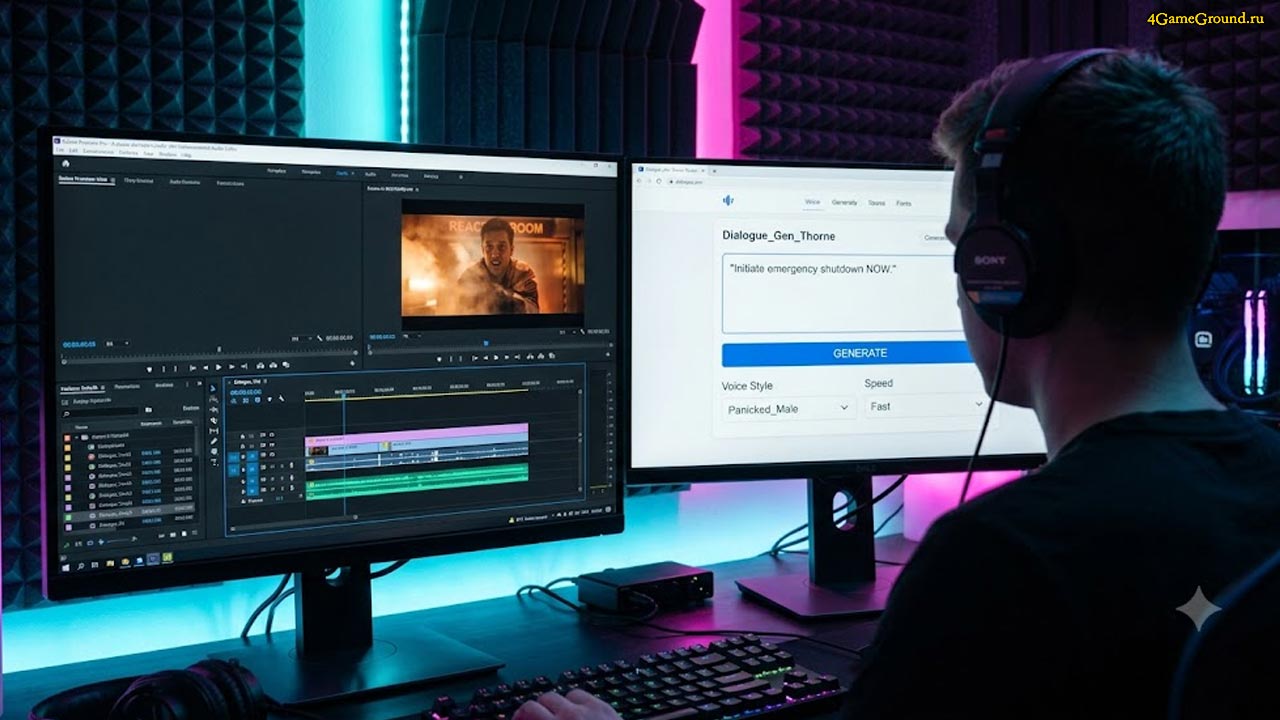Click the dialogue text box with 'Initiate emergency shutdown NOW.'
The height and width of the screenshot is (720, 1280).
[843, 293]
